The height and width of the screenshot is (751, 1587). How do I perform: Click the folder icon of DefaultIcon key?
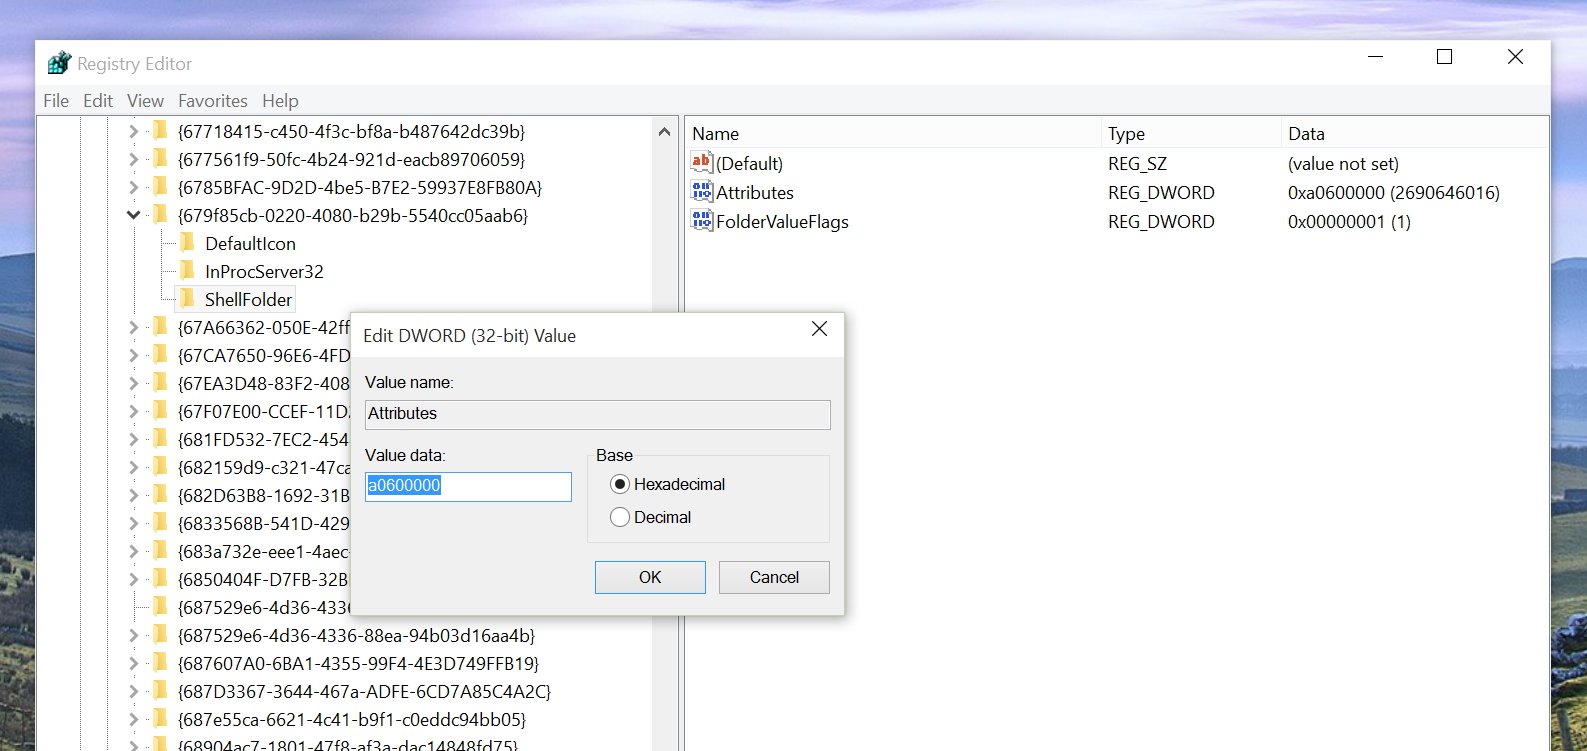tap(187, 243)
